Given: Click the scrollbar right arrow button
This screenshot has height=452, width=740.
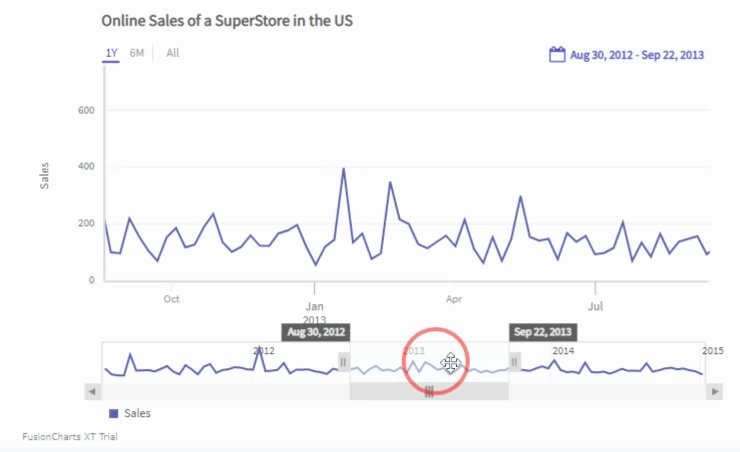Looking at the screenshot, I should [x=714, y=392].
